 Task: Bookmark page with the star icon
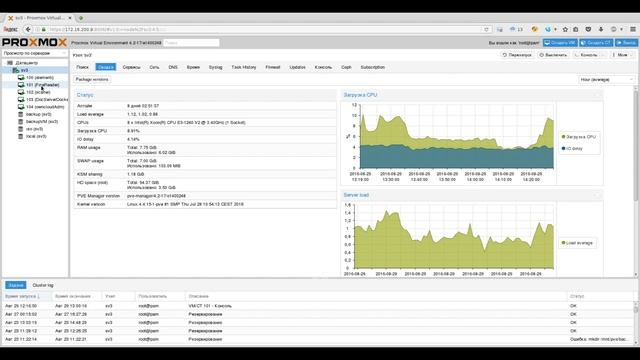point(565,29)
